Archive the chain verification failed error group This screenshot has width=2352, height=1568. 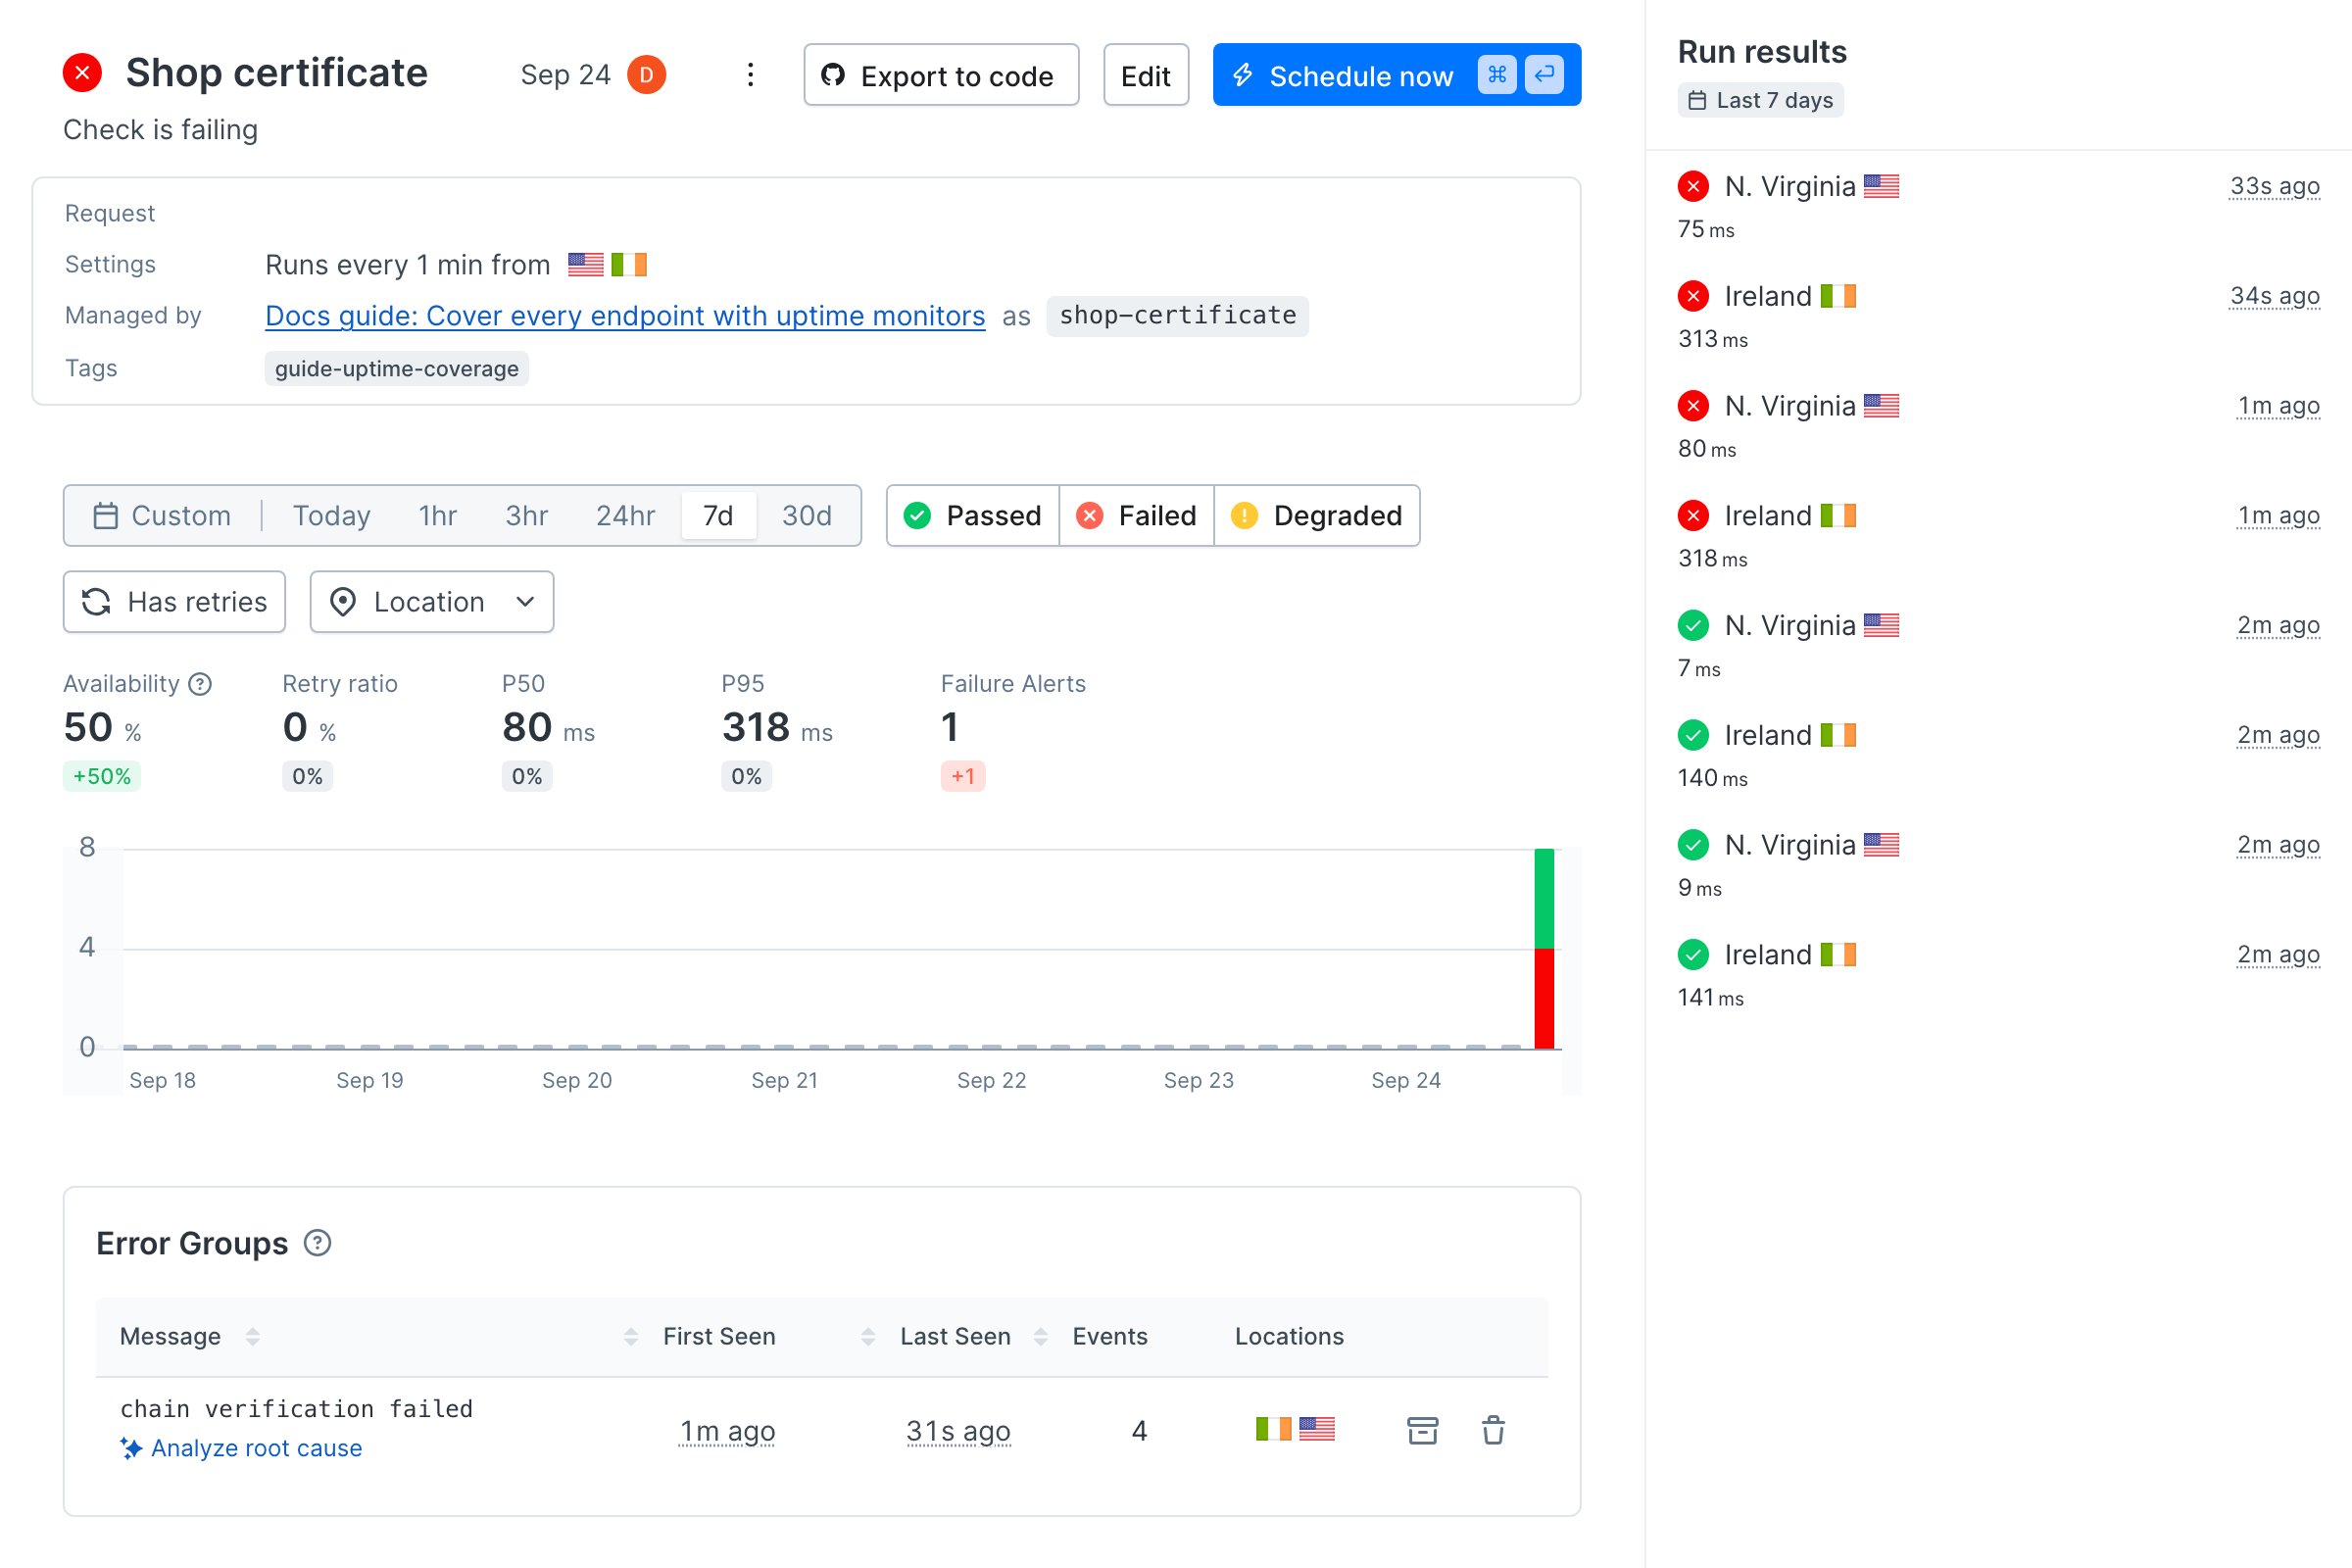pos(1422,1430)
